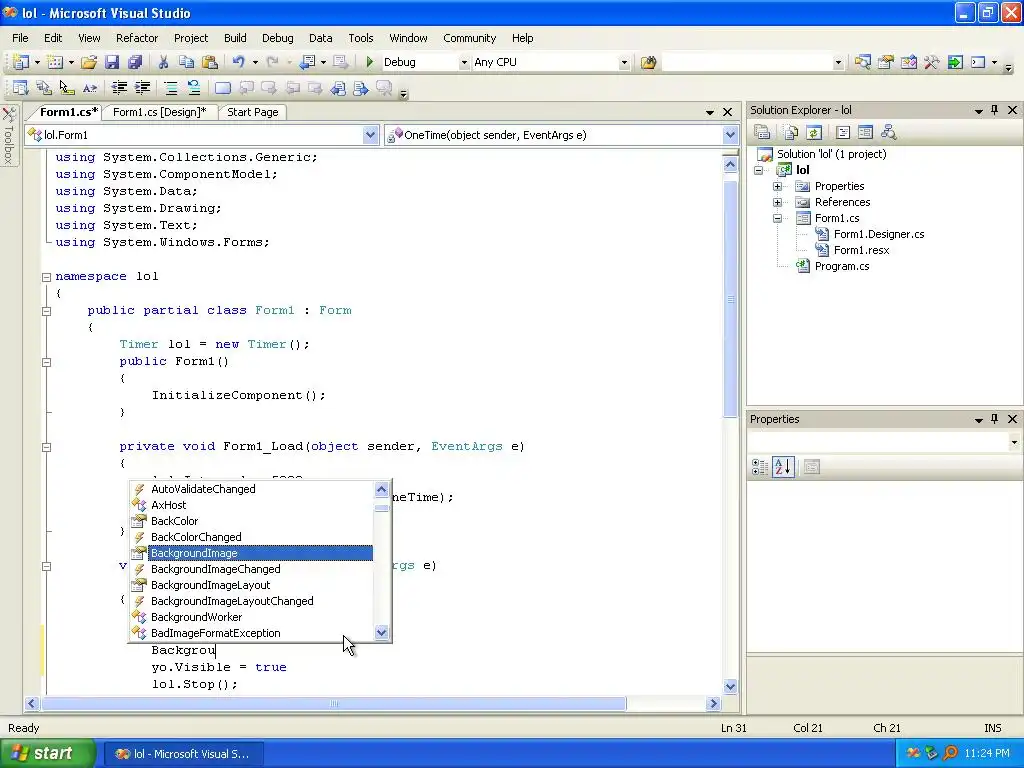Open the Debug menu
This screenshot has width=1024, height=768.
coord(278,38)
